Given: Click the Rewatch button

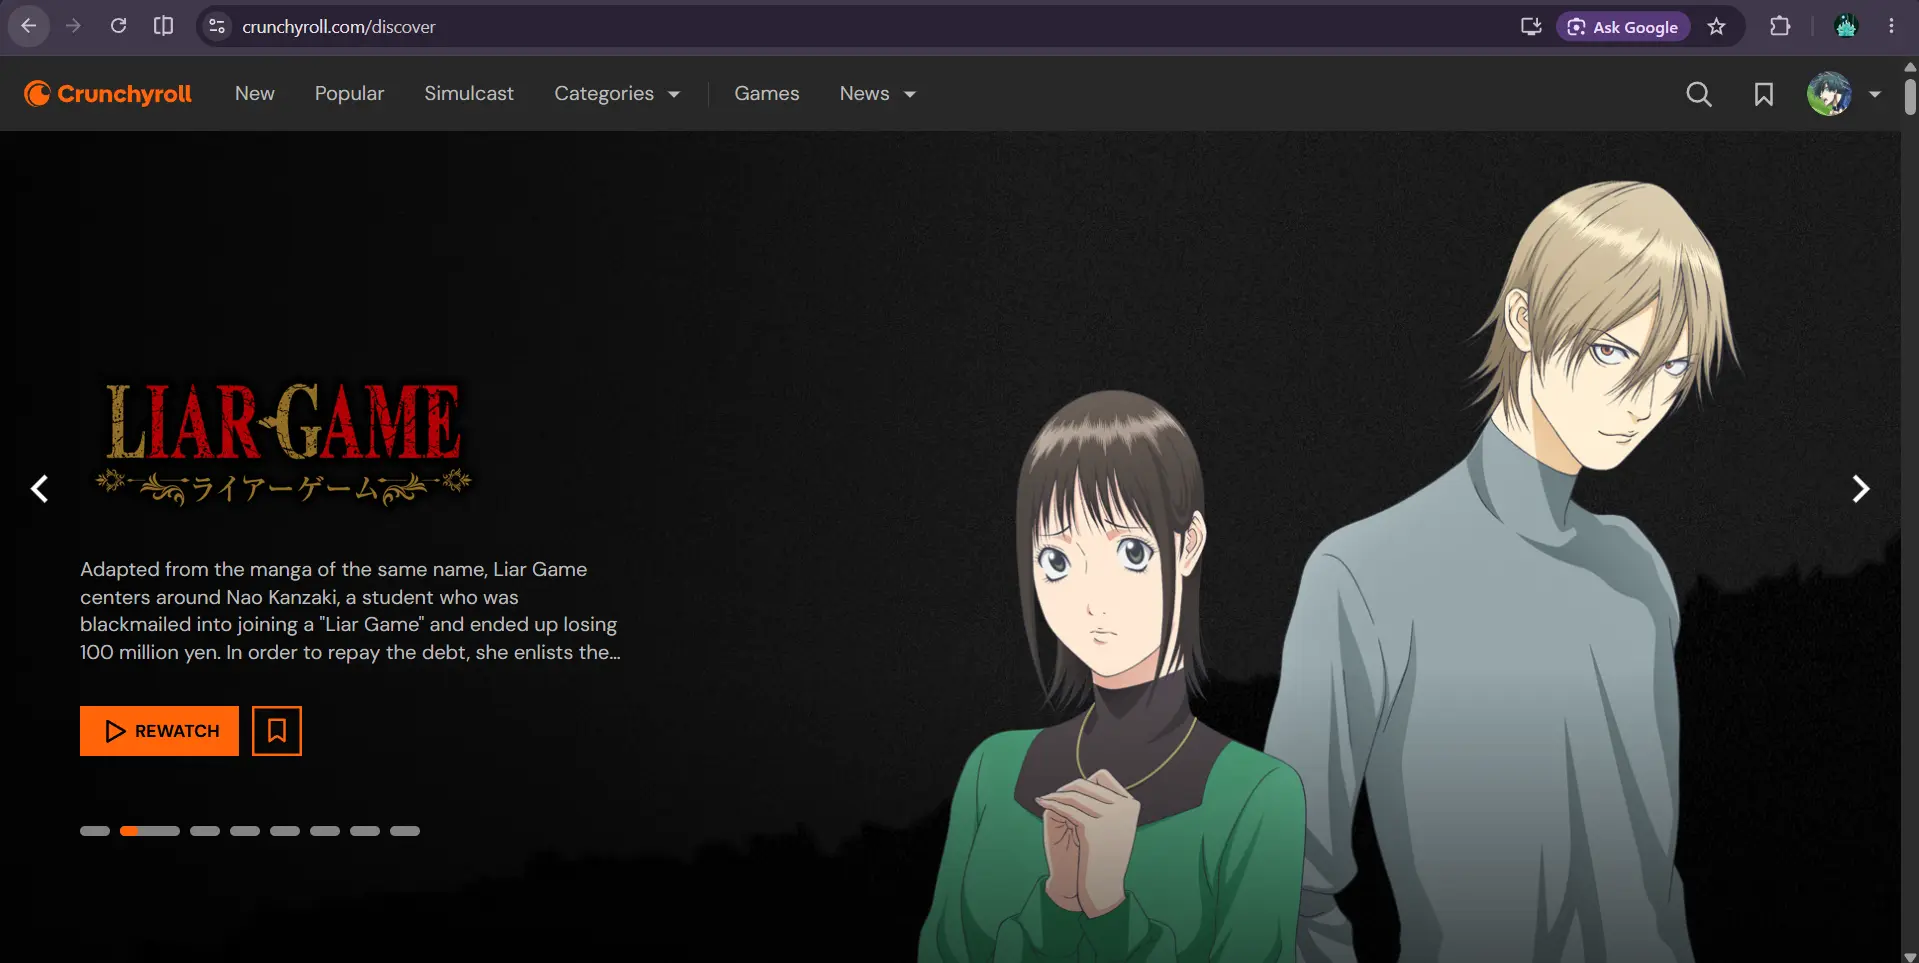Looking at the screenshot, I should [x=159, y=731].
